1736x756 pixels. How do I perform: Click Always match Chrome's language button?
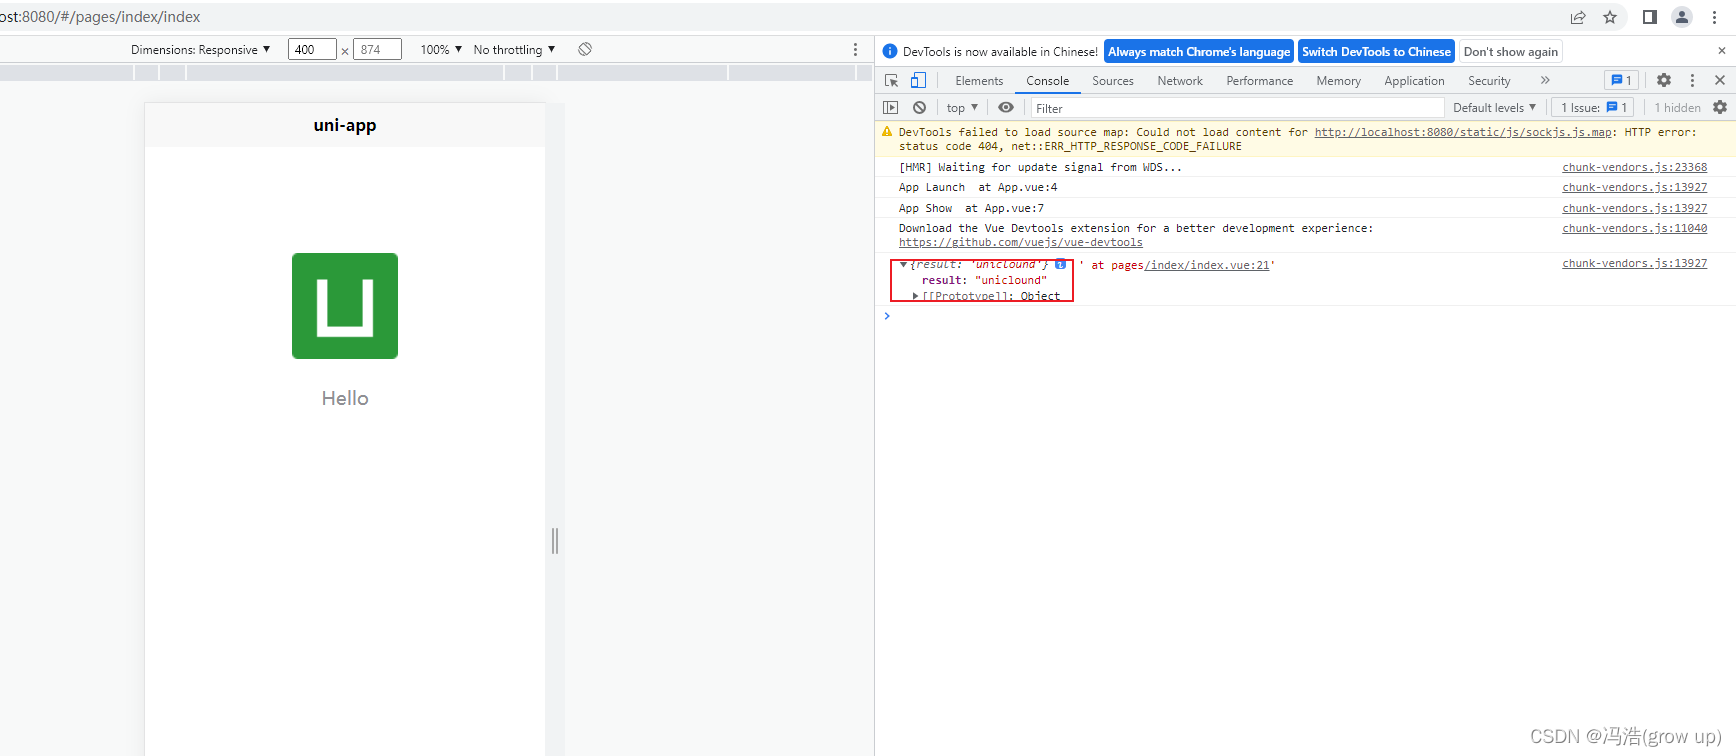[1199, 51]
